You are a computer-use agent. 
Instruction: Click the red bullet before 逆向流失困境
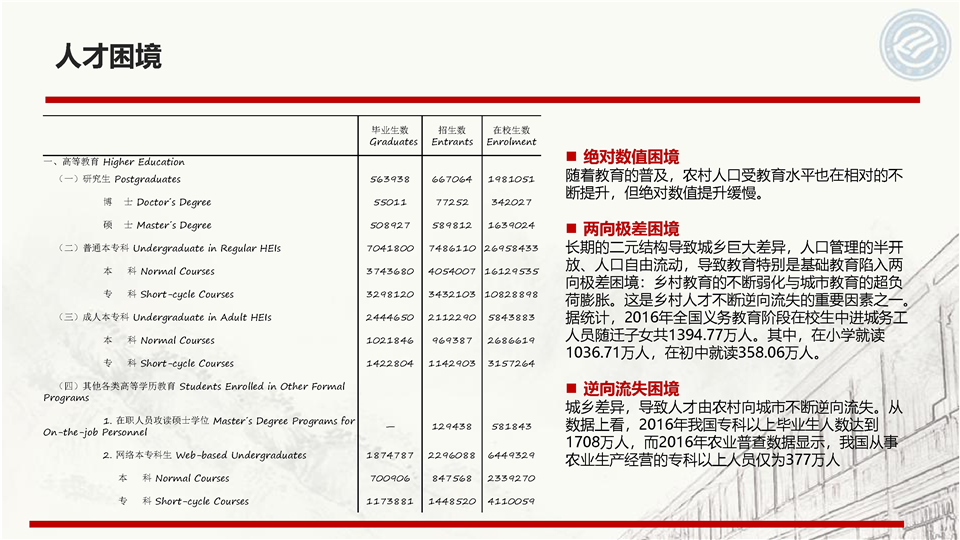[x=571, y=389]
